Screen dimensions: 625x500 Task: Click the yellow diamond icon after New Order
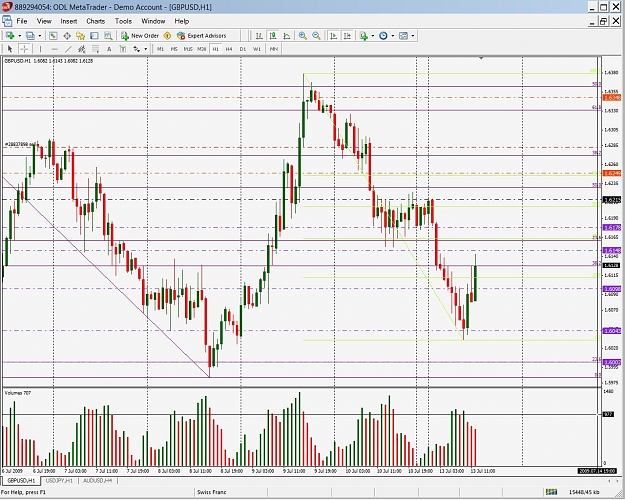(x=167, y=36)
